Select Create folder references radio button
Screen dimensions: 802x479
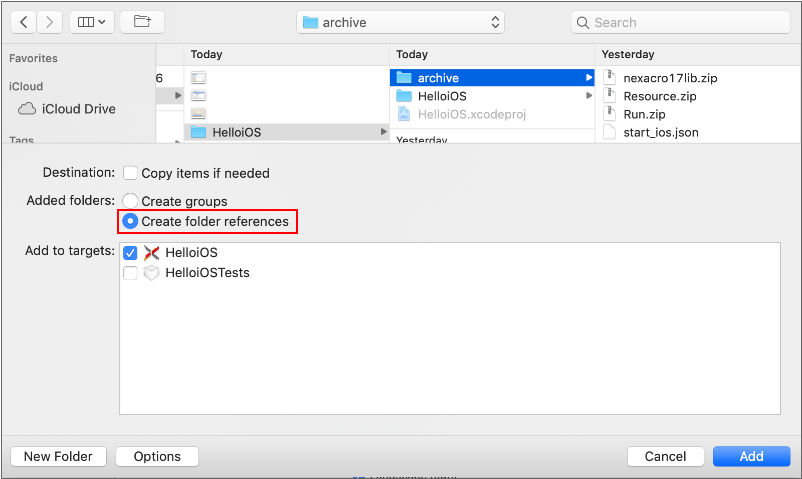coord(130,221)
